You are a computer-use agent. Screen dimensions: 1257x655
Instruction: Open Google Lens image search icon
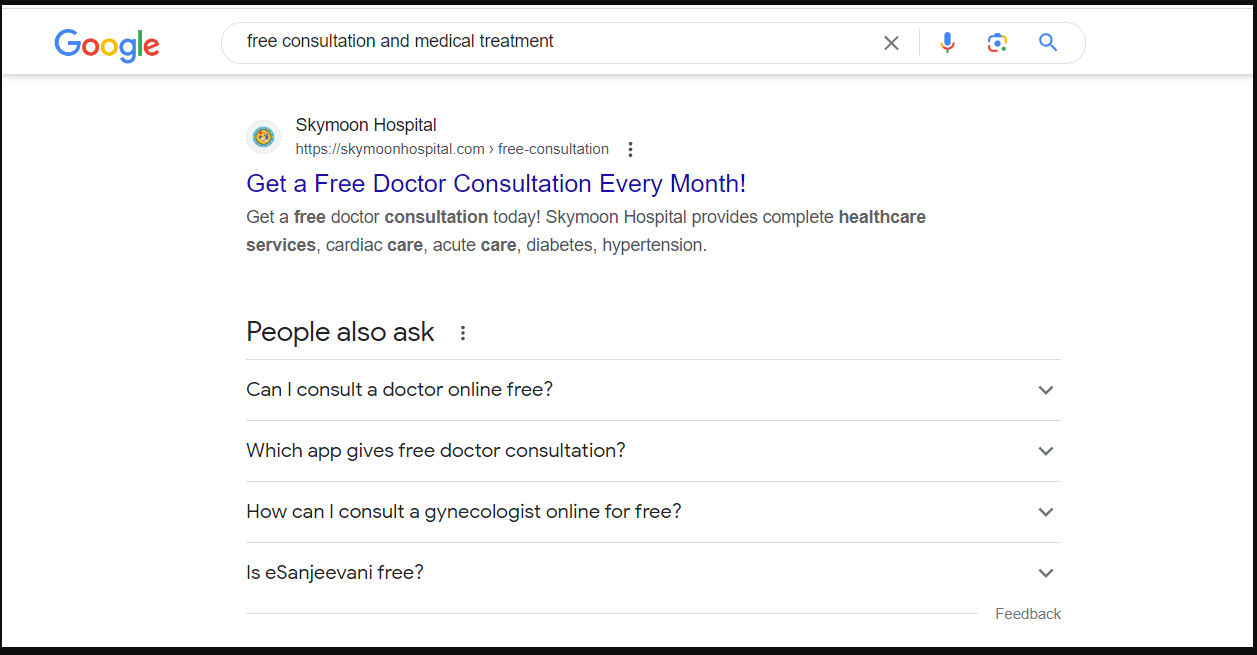tap(997, 42)
